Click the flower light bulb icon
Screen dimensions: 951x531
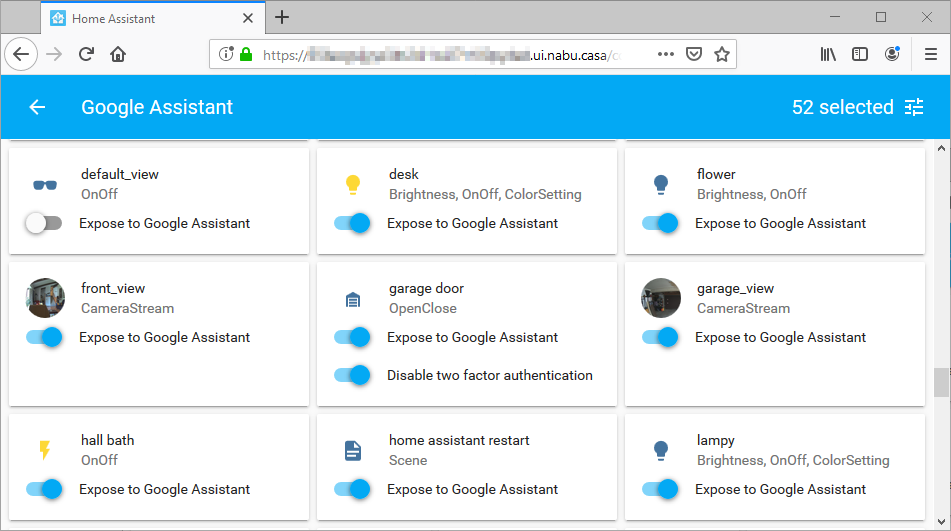(x=660, y=184)
